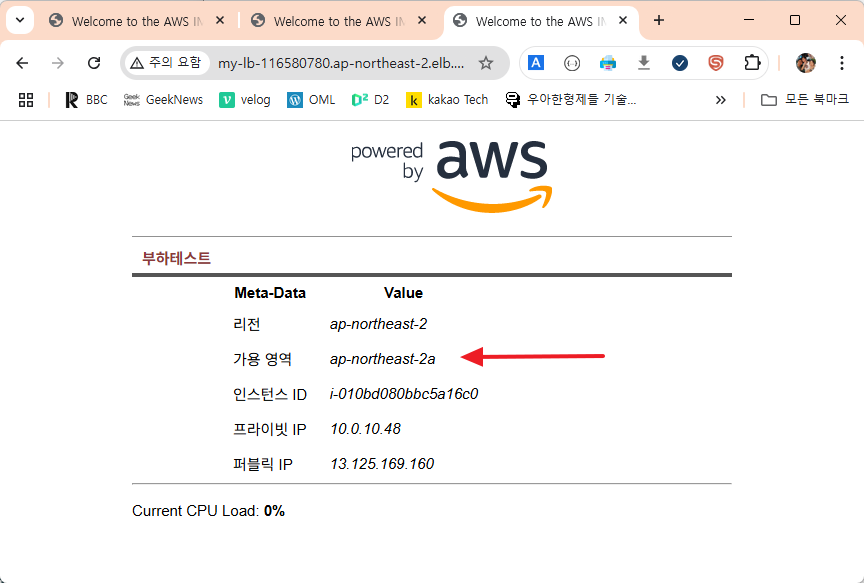Close the third AWS tab
The image size is (864, 583).
(623, 21)
